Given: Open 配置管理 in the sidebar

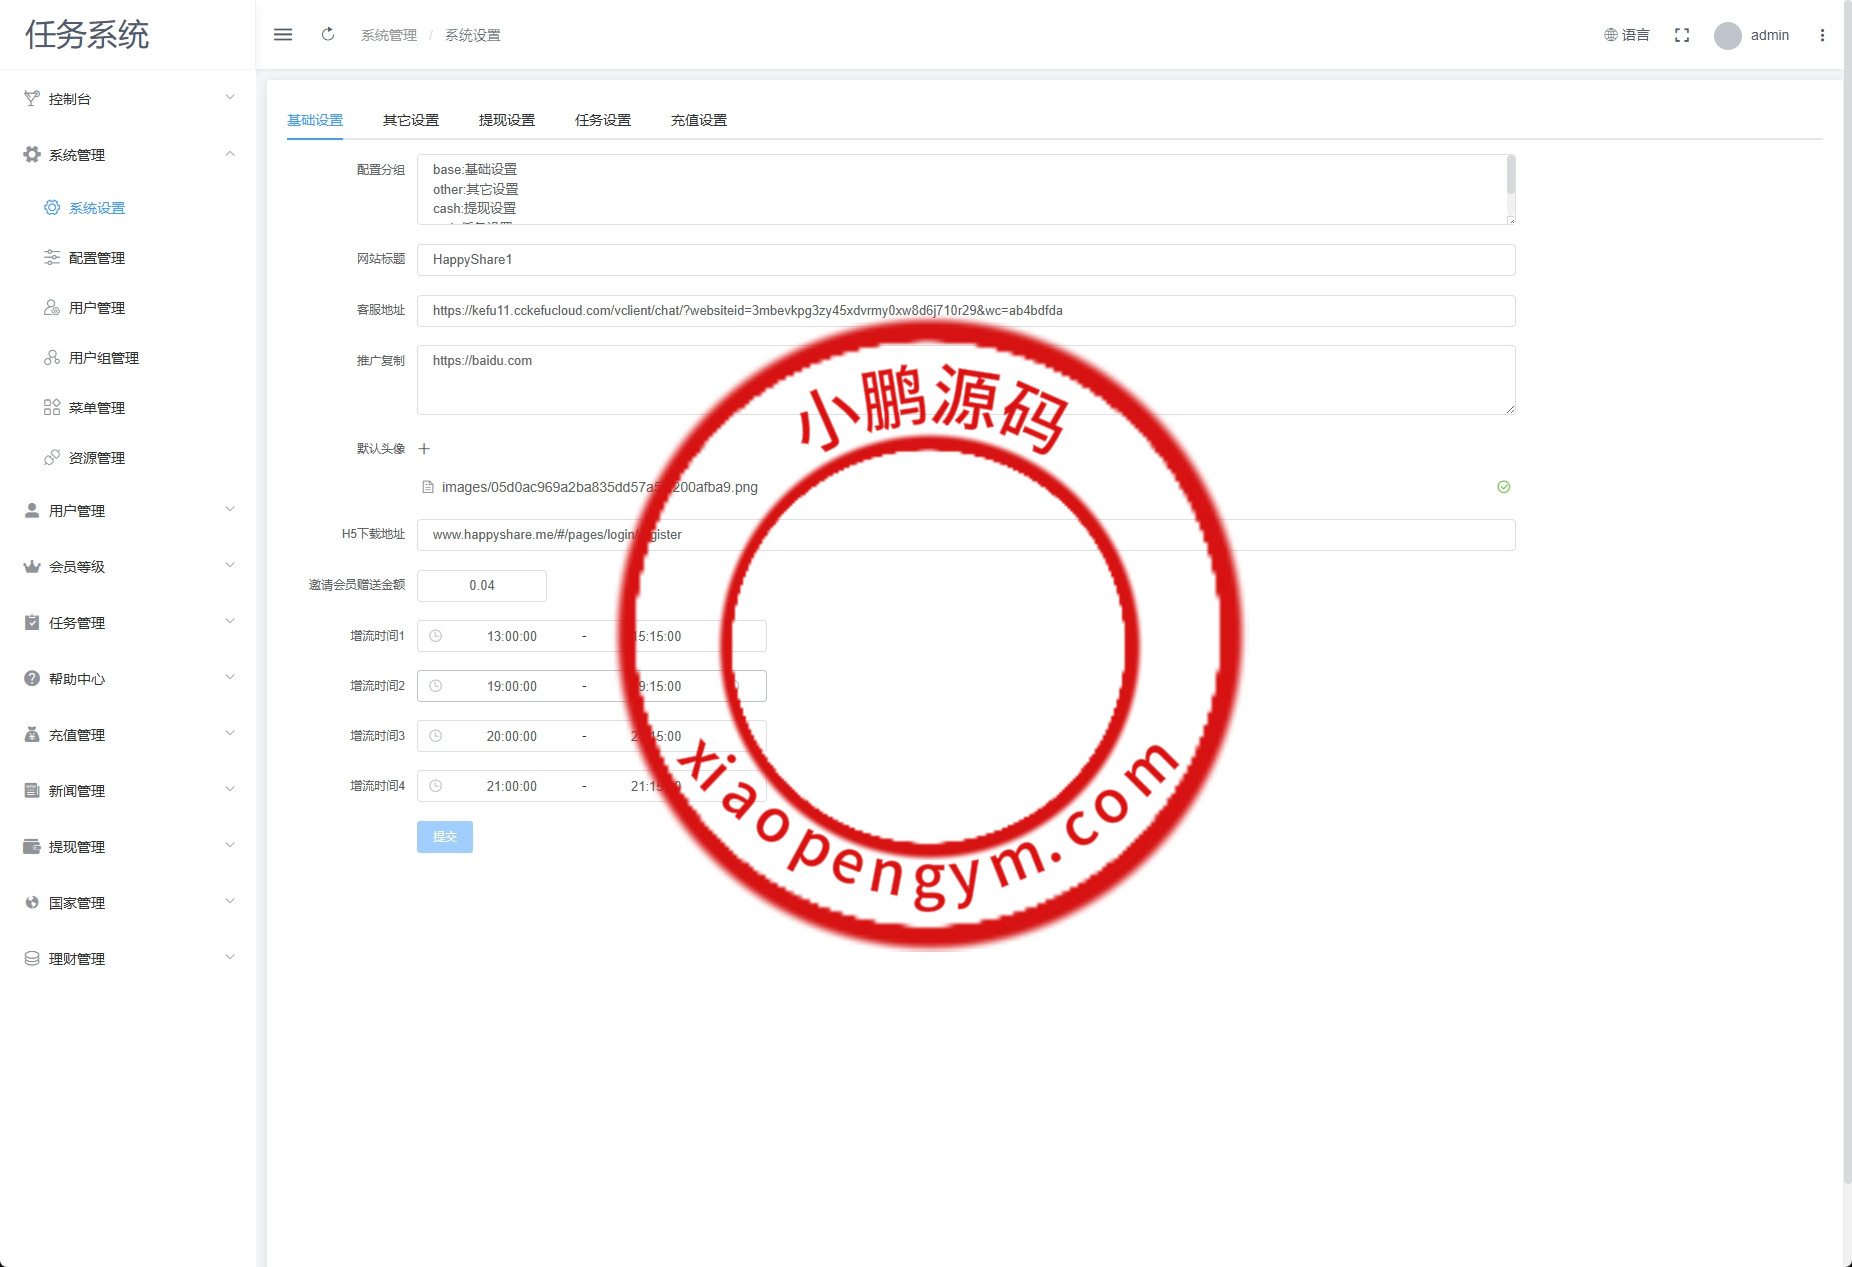Looking at the screenshot, I should (x=97, y=258).
